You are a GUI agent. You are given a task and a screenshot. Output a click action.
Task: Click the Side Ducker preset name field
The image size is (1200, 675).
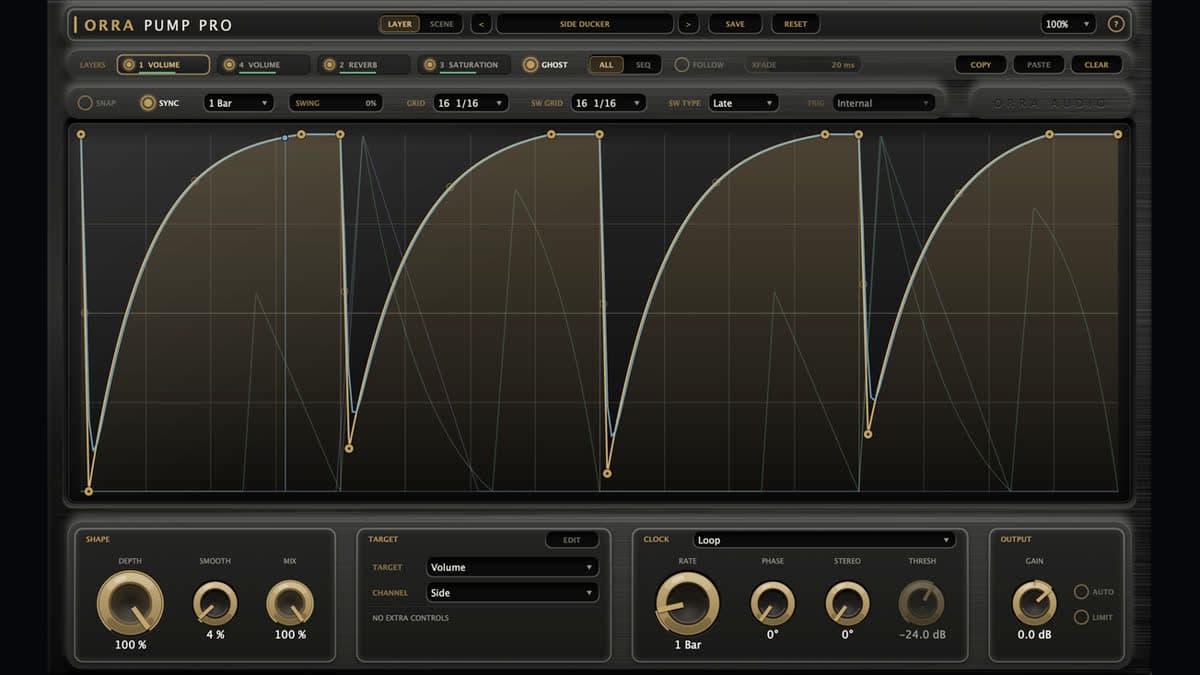click(585, 24)
